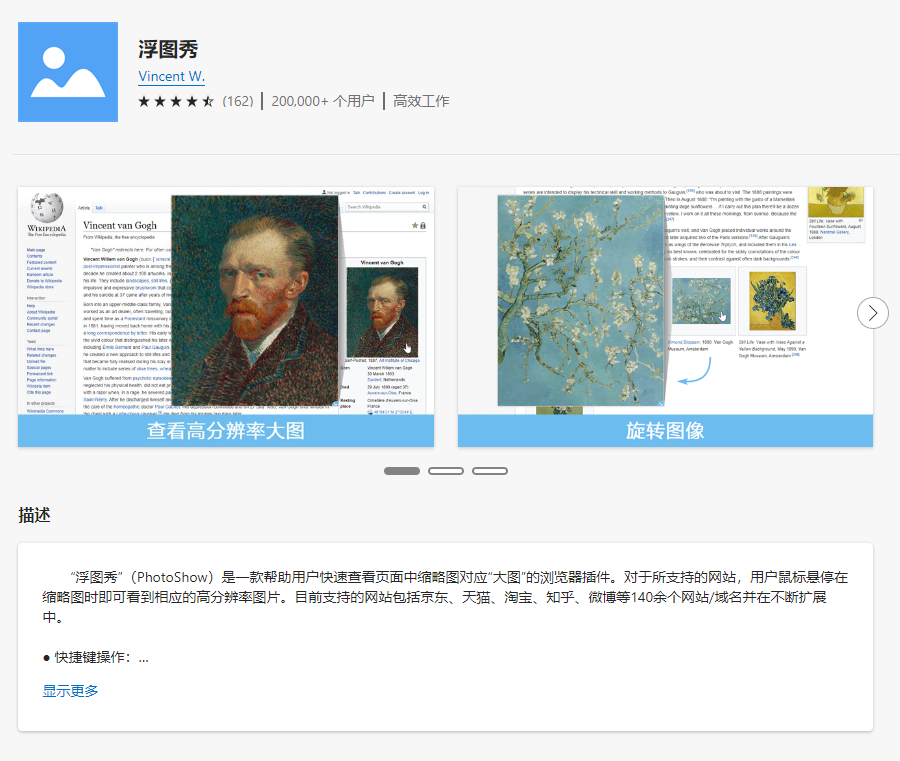900x761 pixels.
Task: Open developer Vincent W. link
Action: [171, 76]
